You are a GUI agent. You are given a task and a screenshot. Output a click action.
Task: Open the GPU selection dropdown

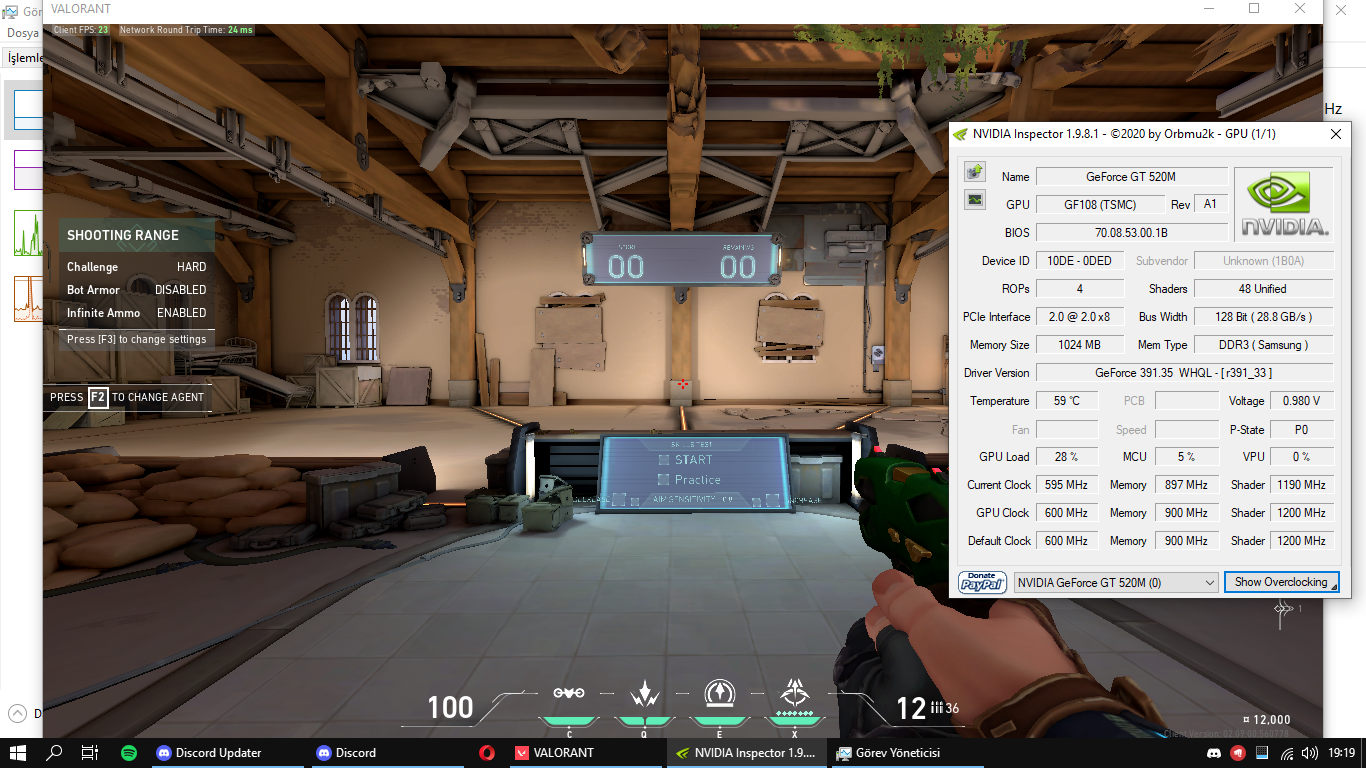[x=1116, y=582]
